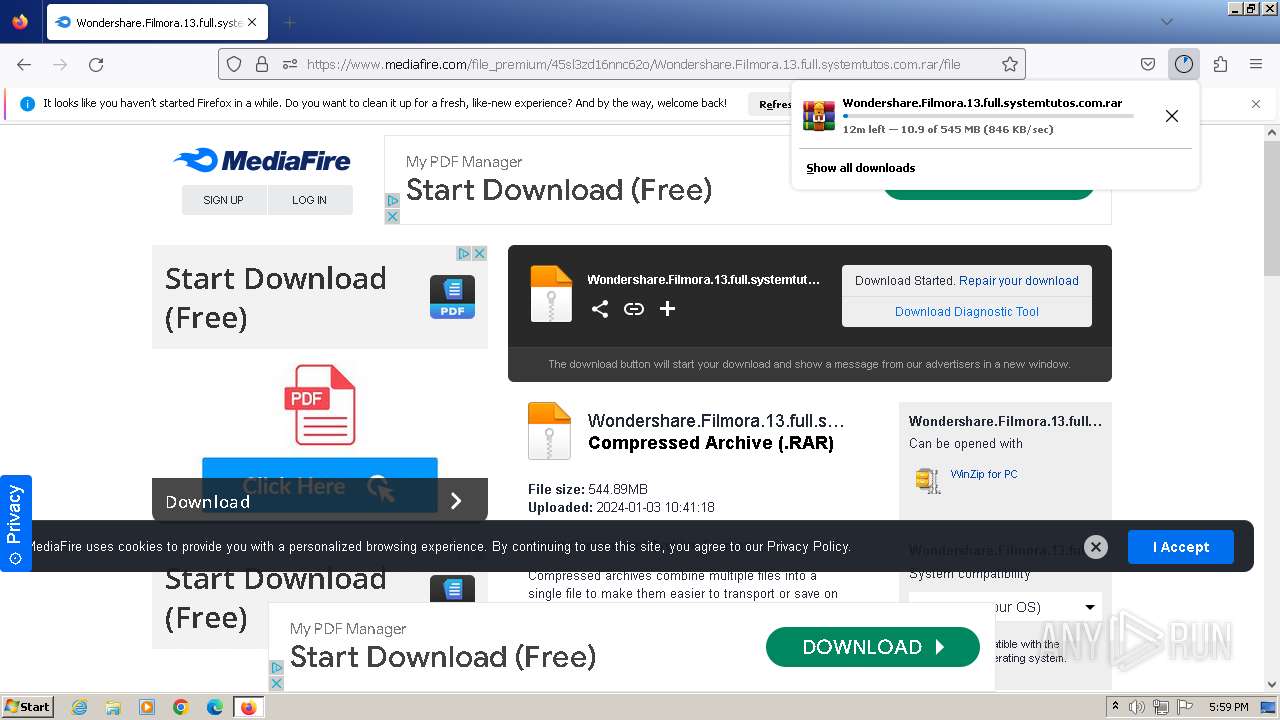1280x720 pixels.
Task: Close the Wondershare.Filmora tab
Action: click(x=251, y=22)
